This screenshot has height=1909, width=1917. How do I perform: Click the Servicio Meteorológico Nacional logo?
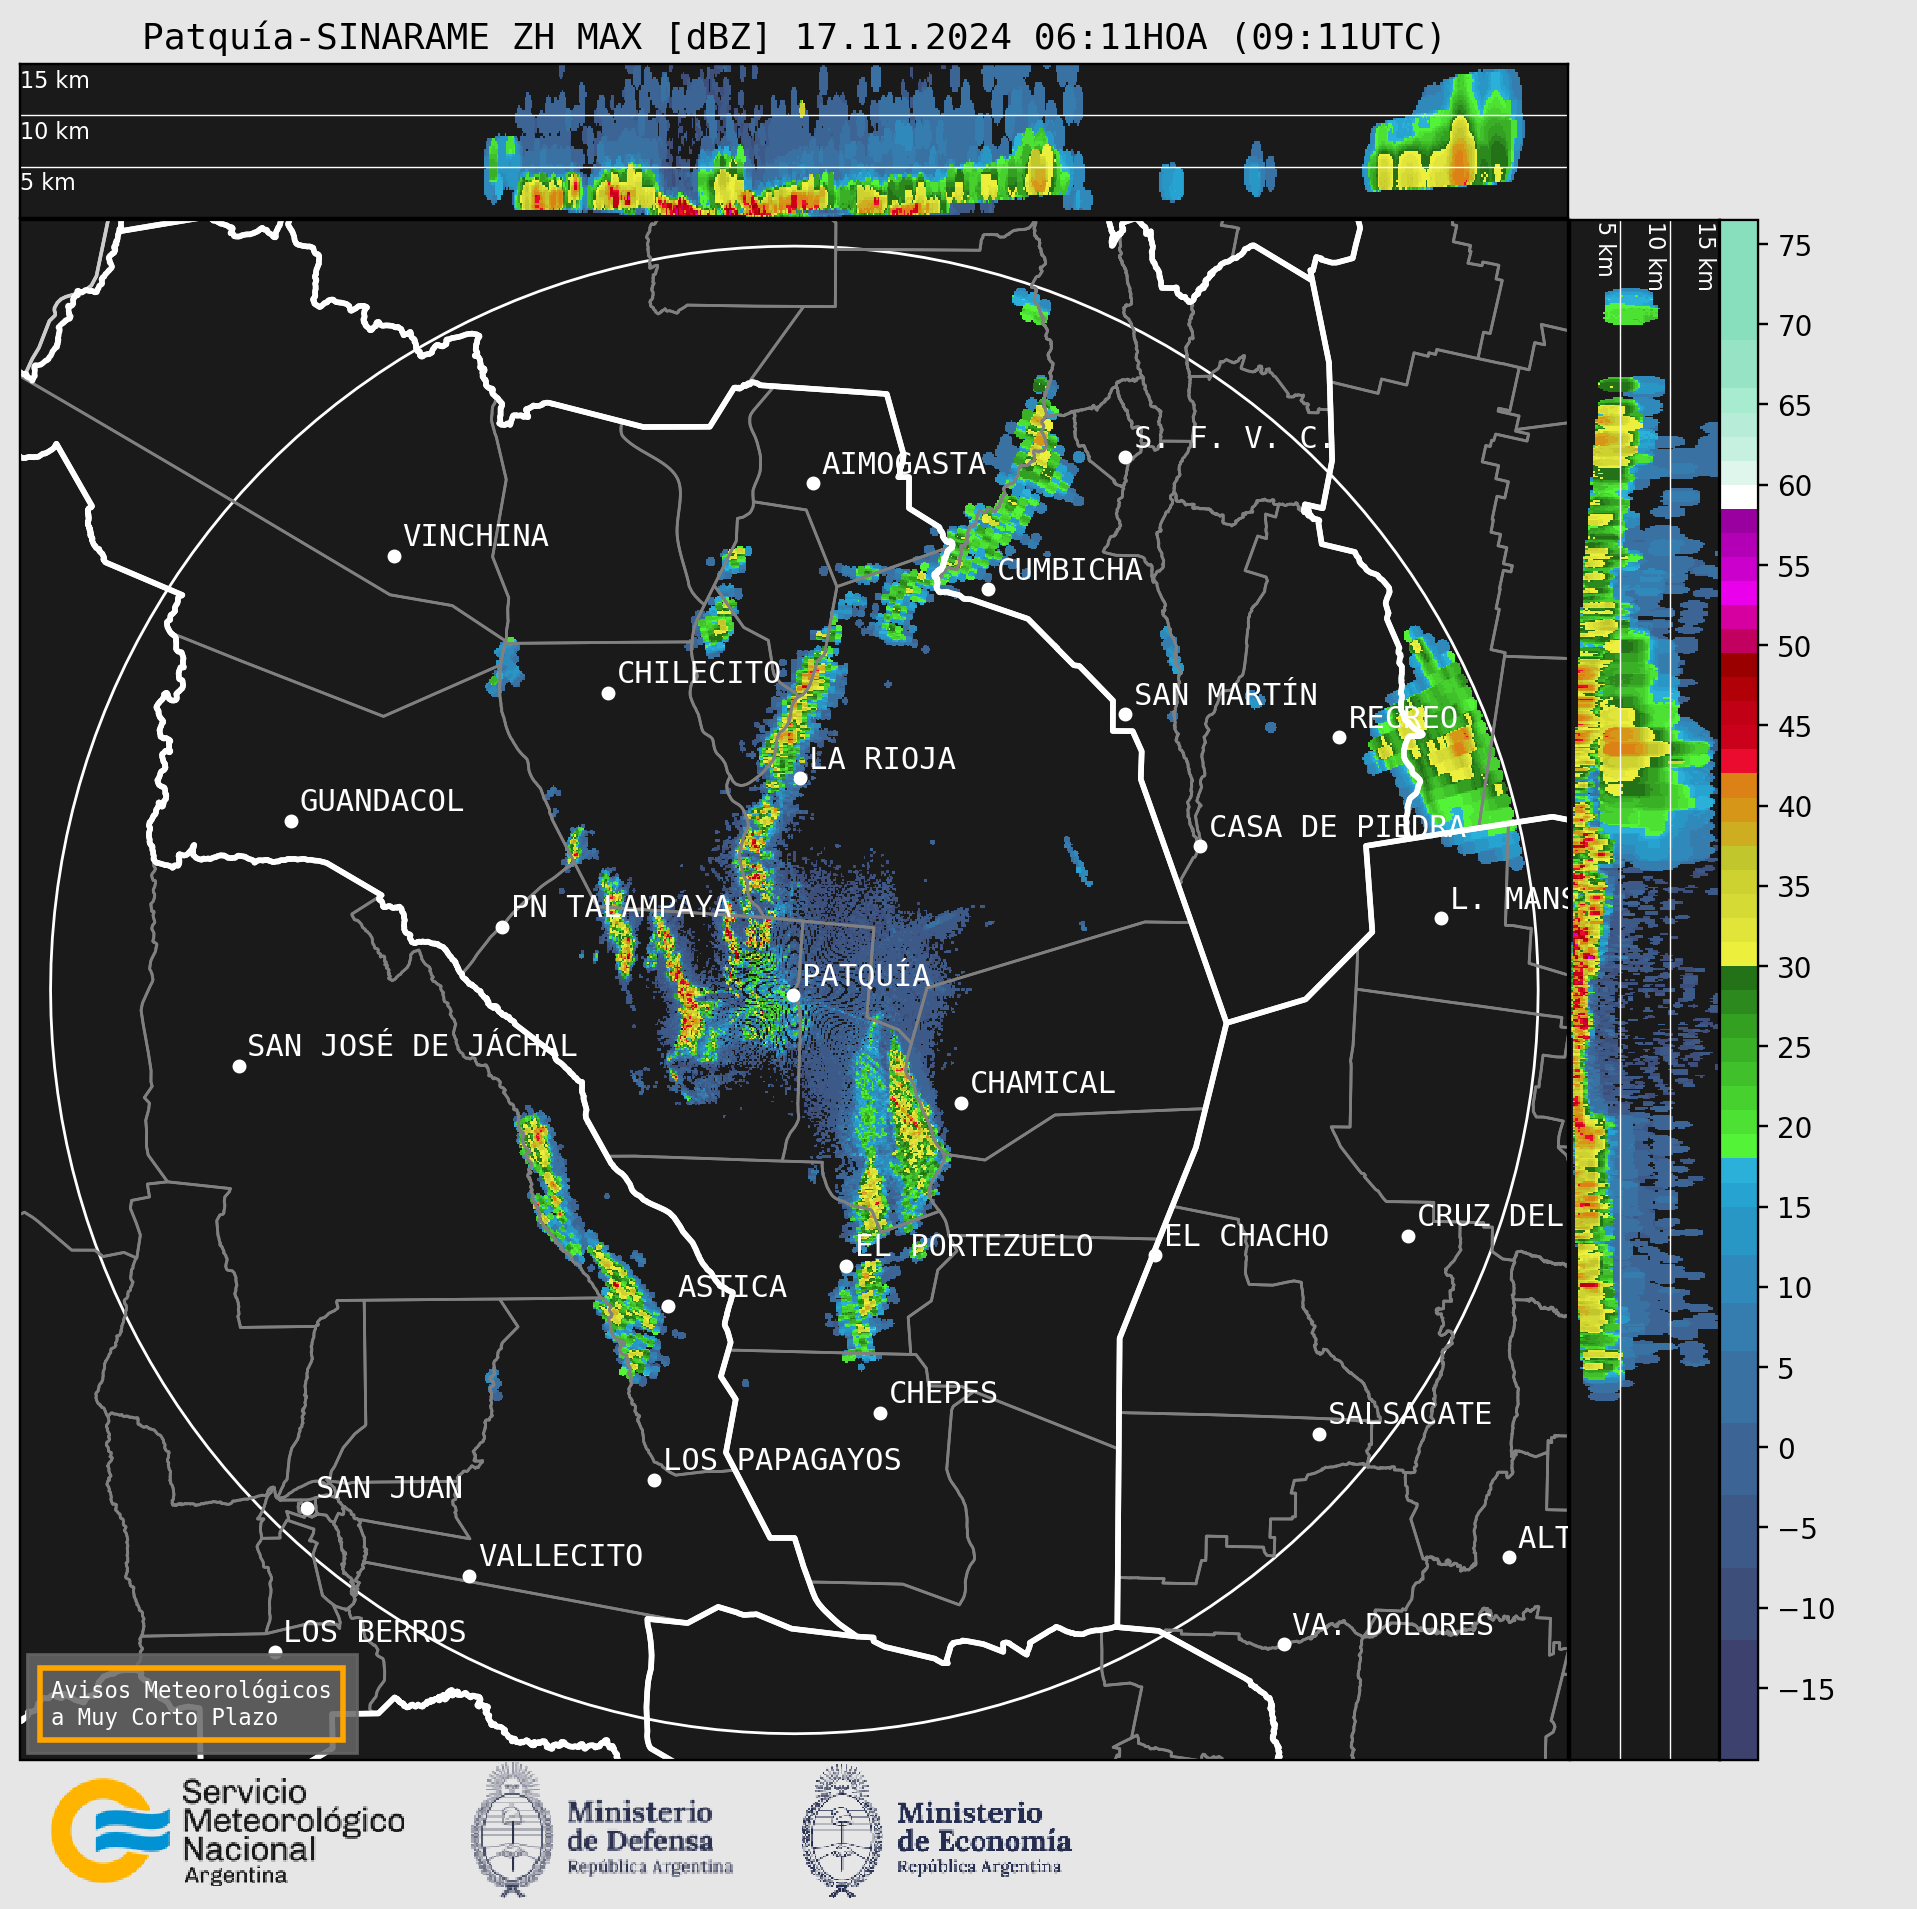click(x=228, y=1831)
